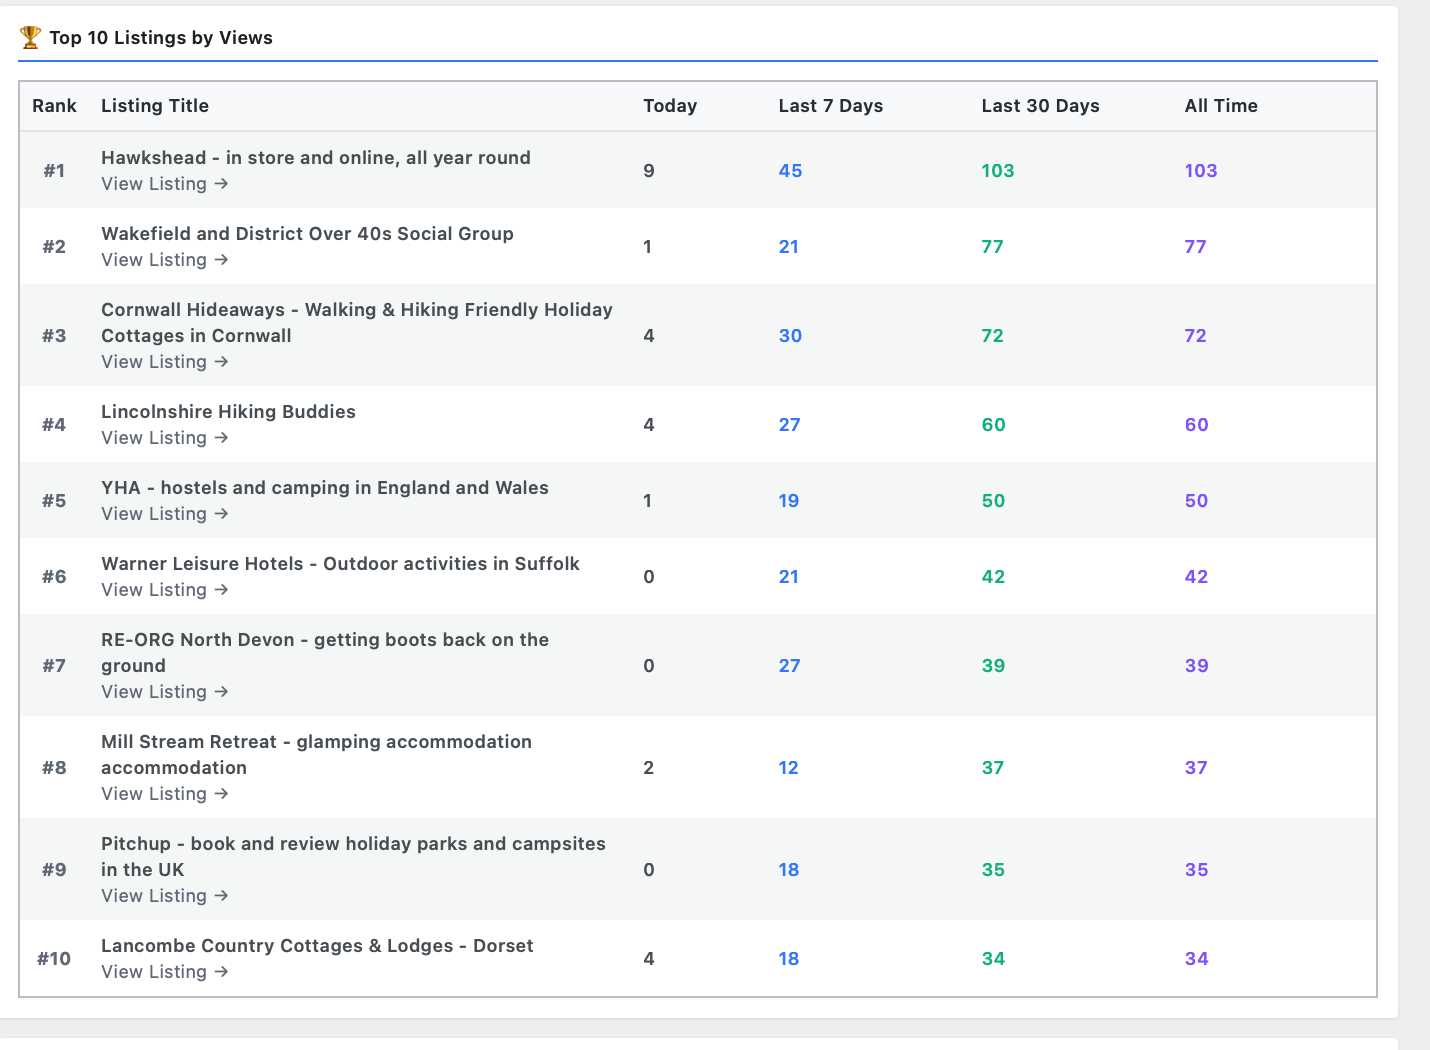Screen dimensions: 1430x1050
Task: Open Mill Stream Retreat View Listing link
Action: [164, 794]
